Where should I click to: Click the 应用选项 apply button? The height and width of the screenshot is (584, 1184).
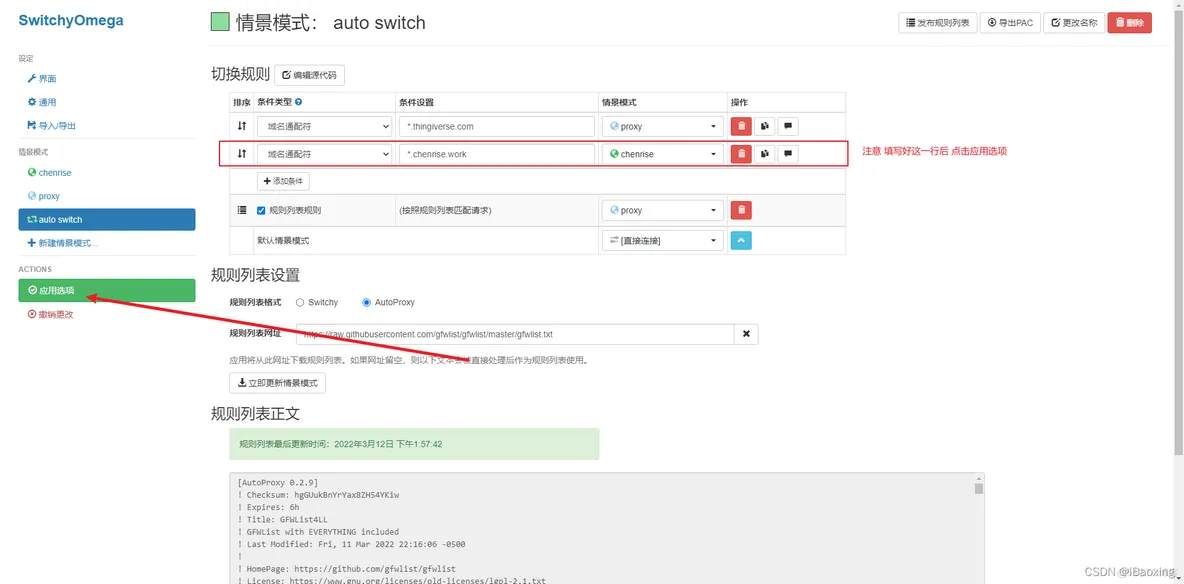point(106,290)
